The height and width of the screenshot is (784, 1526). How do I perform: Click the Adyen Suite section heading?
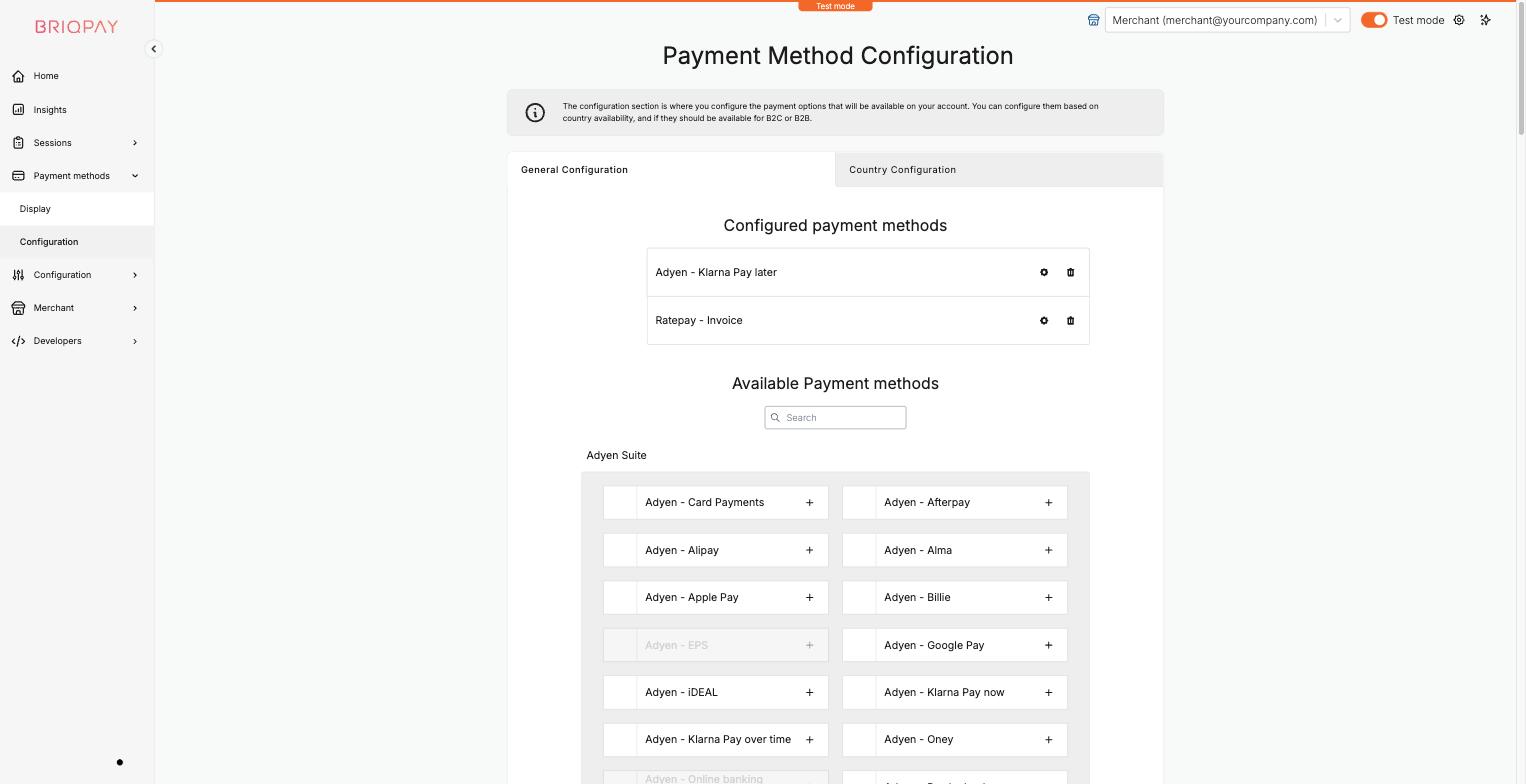tap(616, 456)
